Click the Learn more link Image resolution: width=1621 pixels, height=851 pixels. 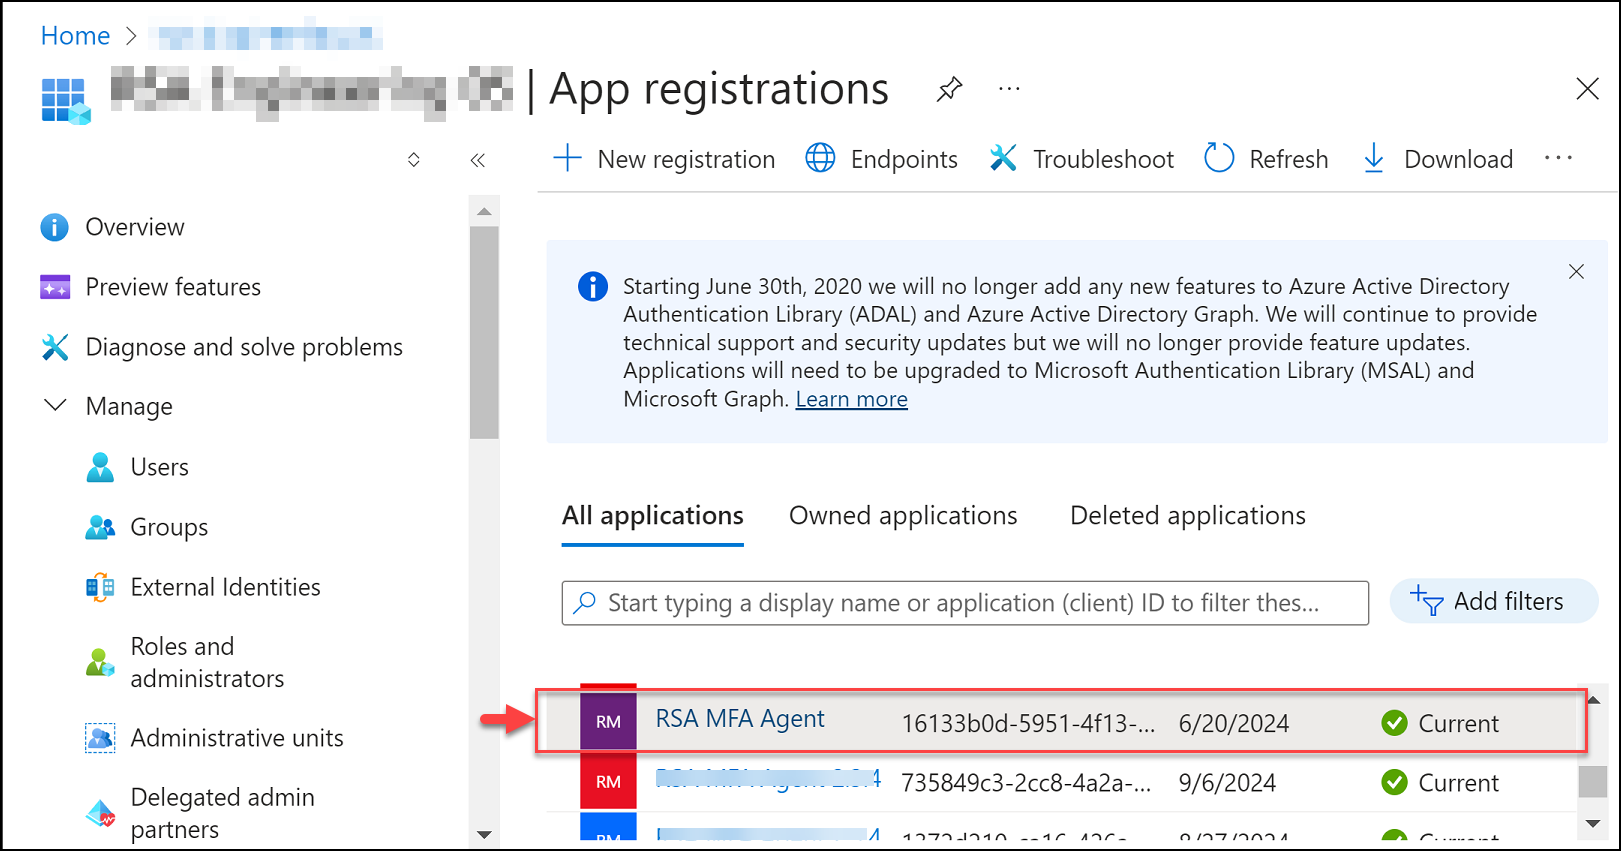[851, 399]
